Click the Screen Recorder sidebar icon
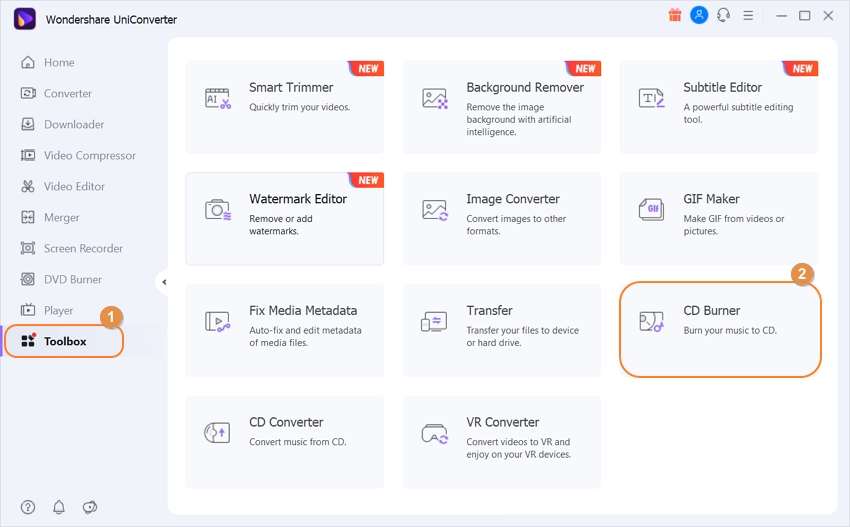Screen dimensions: 850x527 coord(28,248)
